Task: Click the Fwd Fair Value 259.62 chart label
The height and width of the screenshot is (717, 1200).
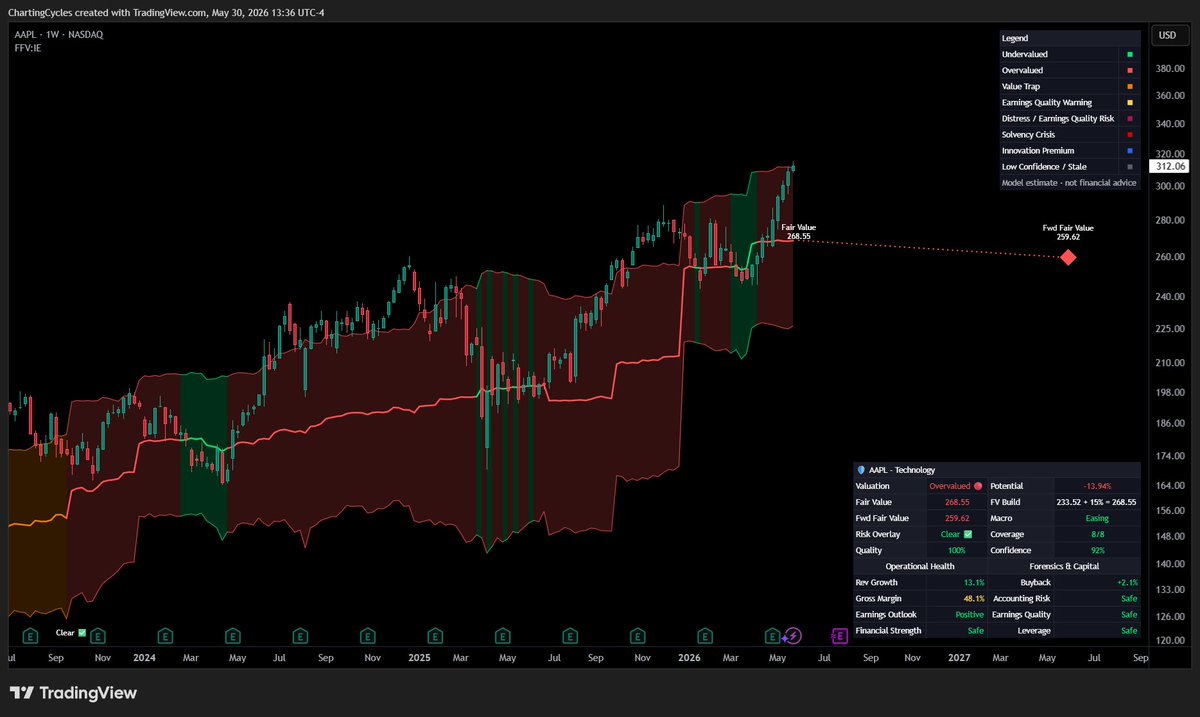Action: 1068,232
